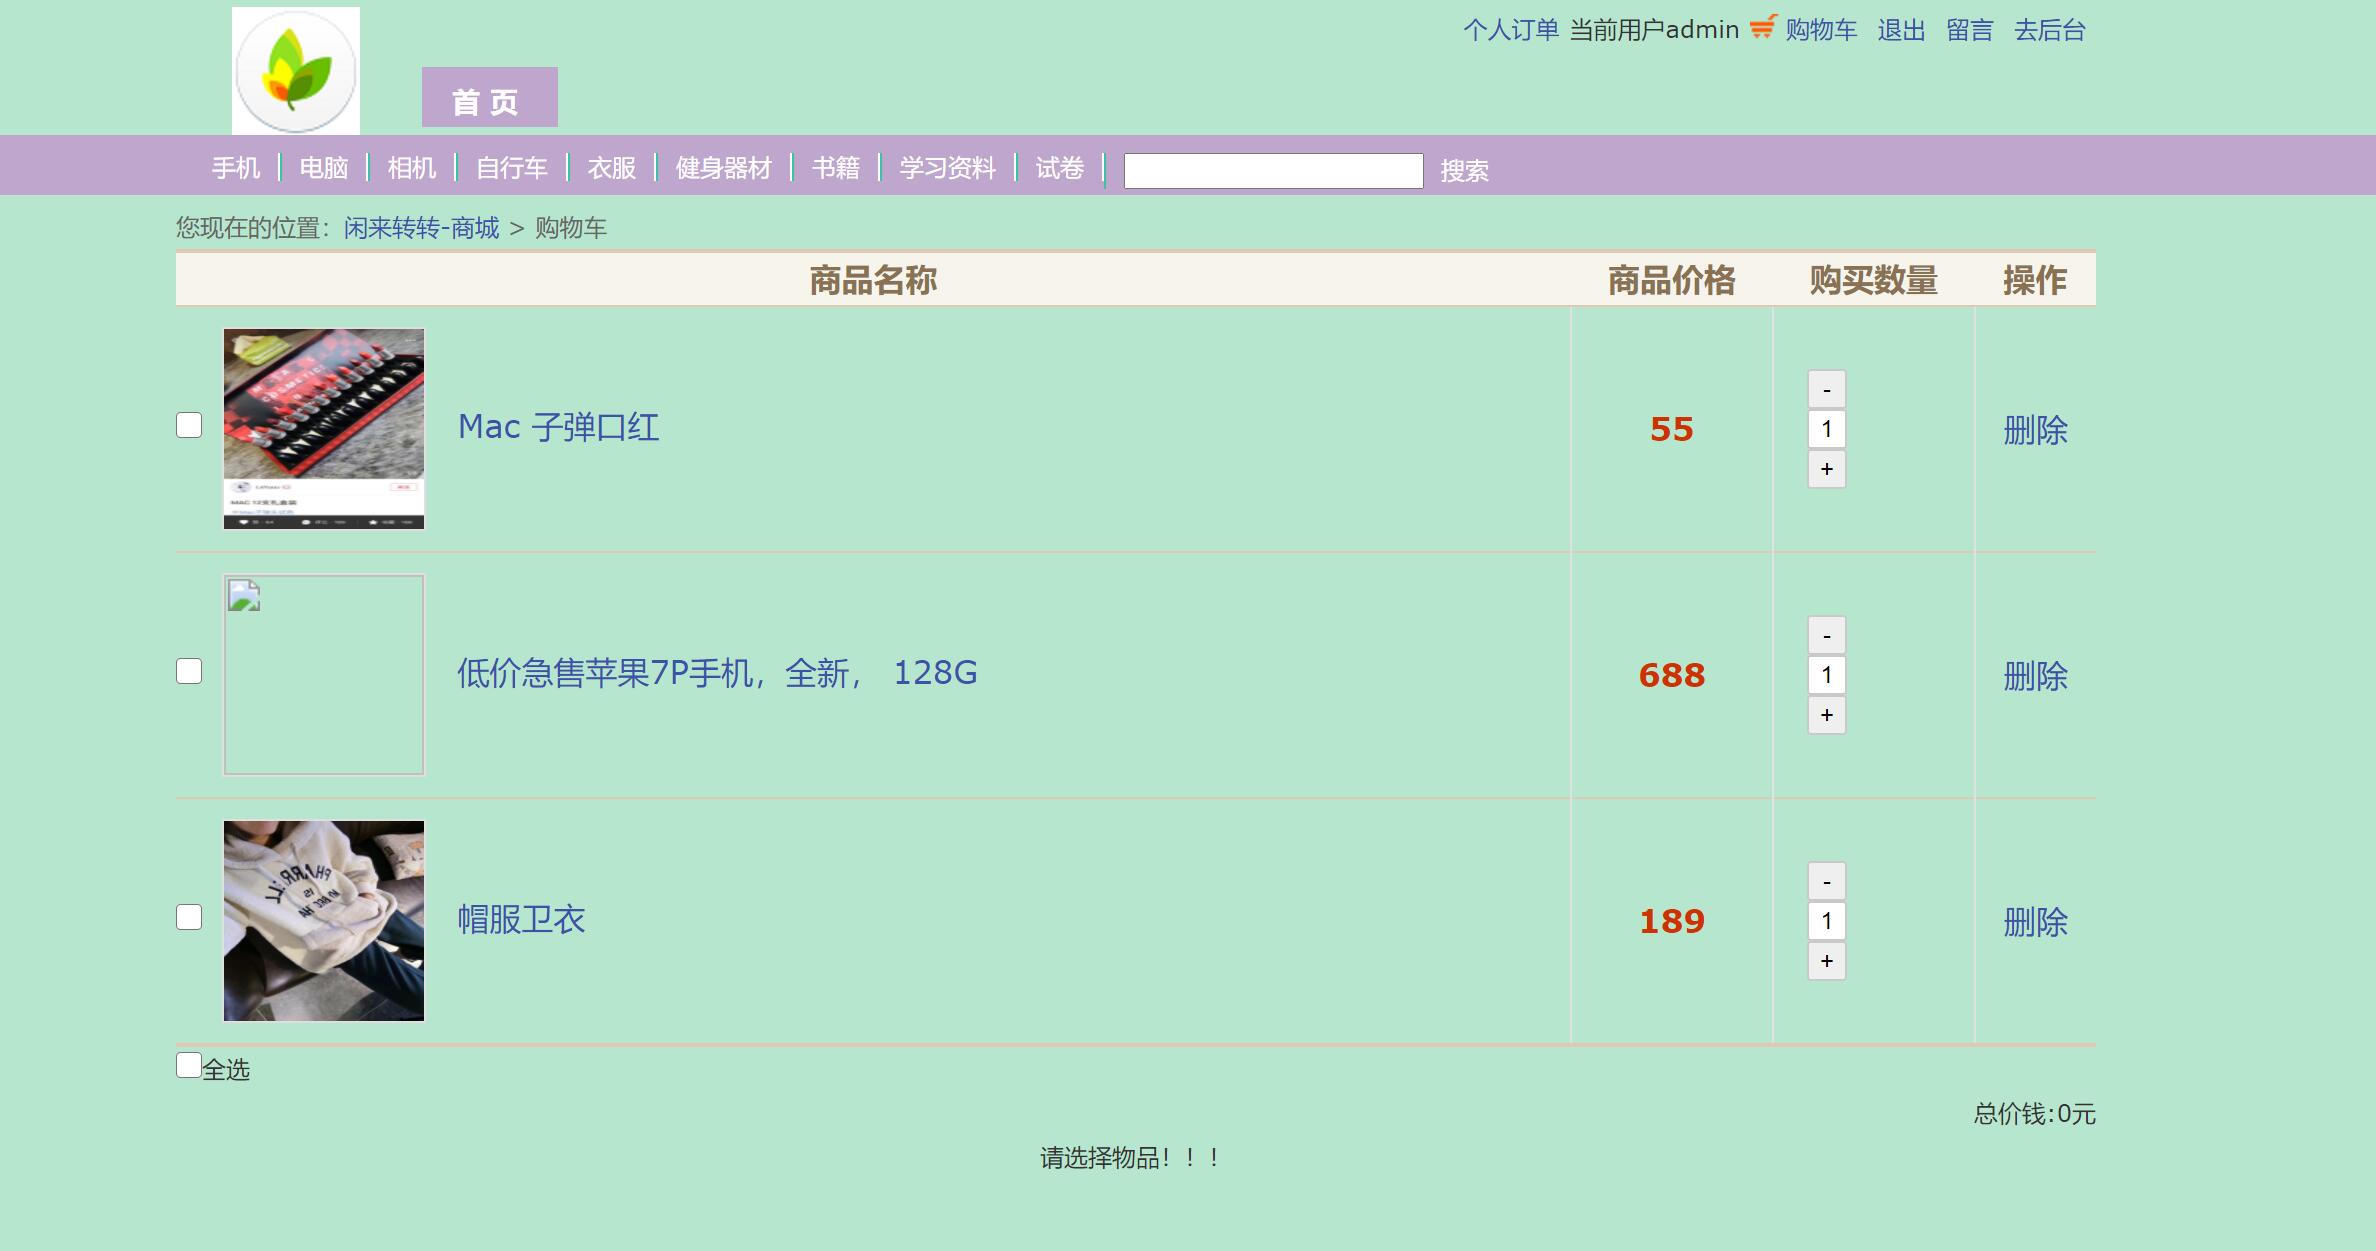Open the Mac lipstick product thumbnail
This screenshot has width=2376, height=1251.
click(324, 429)
